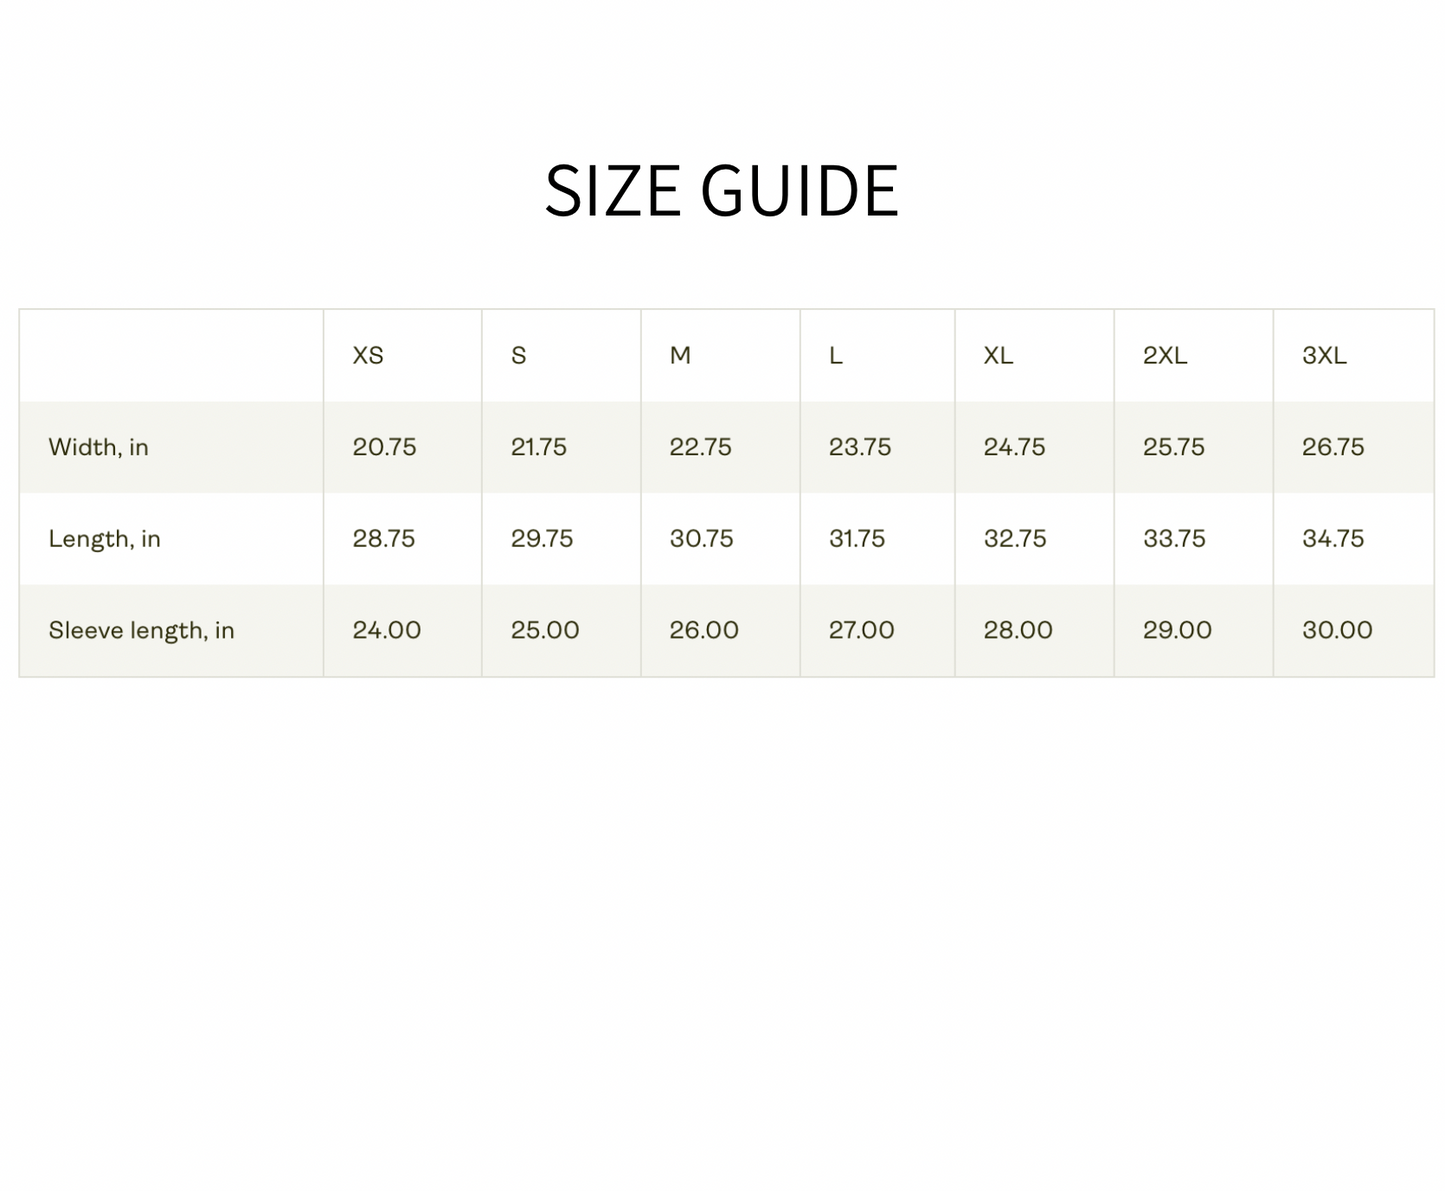This screenshot has height=1191, width=1445.
Task: Select the XL column header
Action: point(998,356)
